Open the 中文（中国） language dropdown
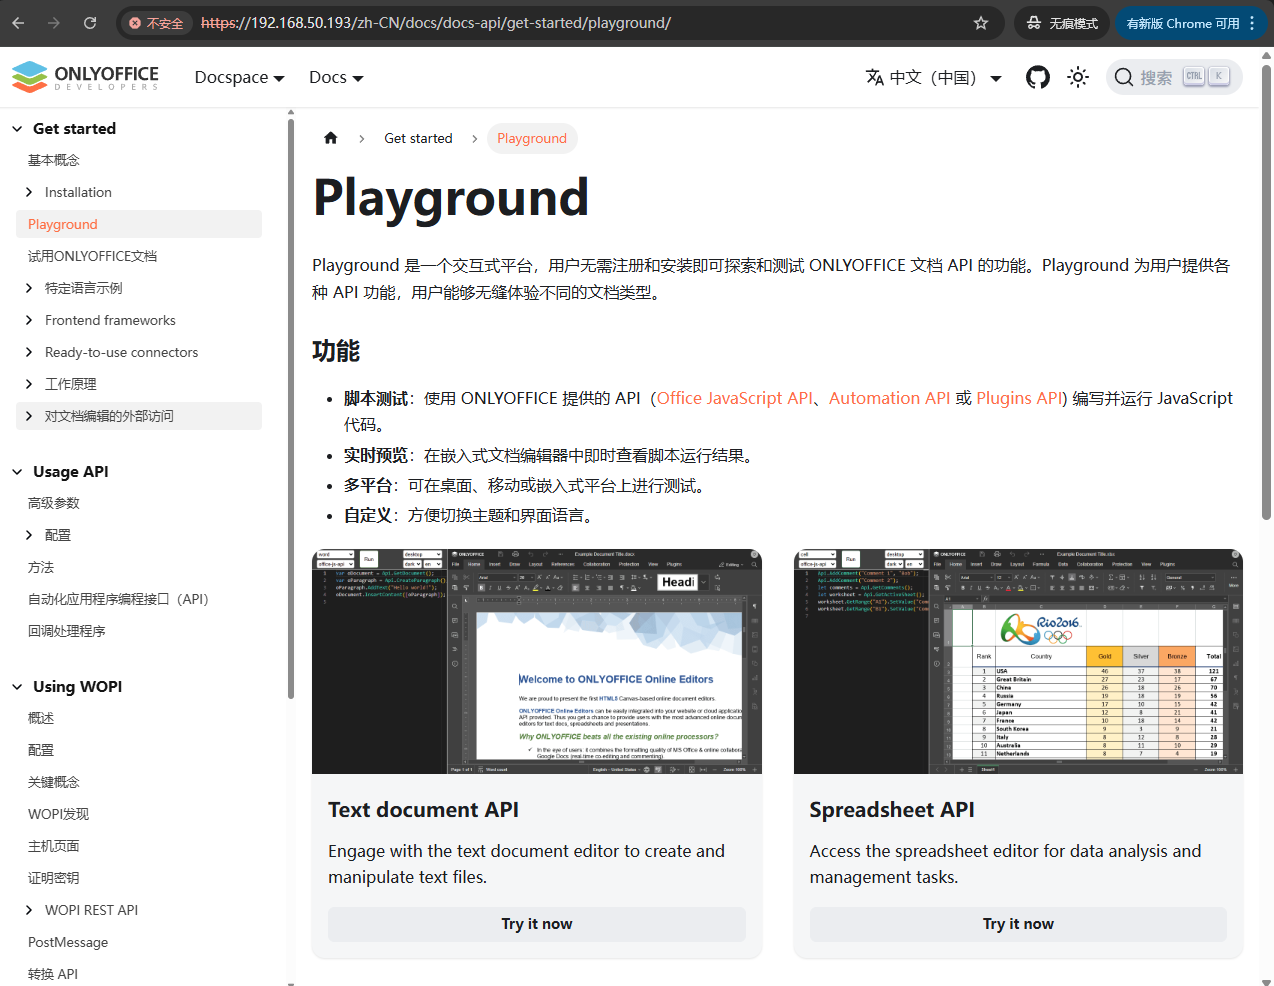The width and height of the screenshot is (1274, 986). click(933, 77)
